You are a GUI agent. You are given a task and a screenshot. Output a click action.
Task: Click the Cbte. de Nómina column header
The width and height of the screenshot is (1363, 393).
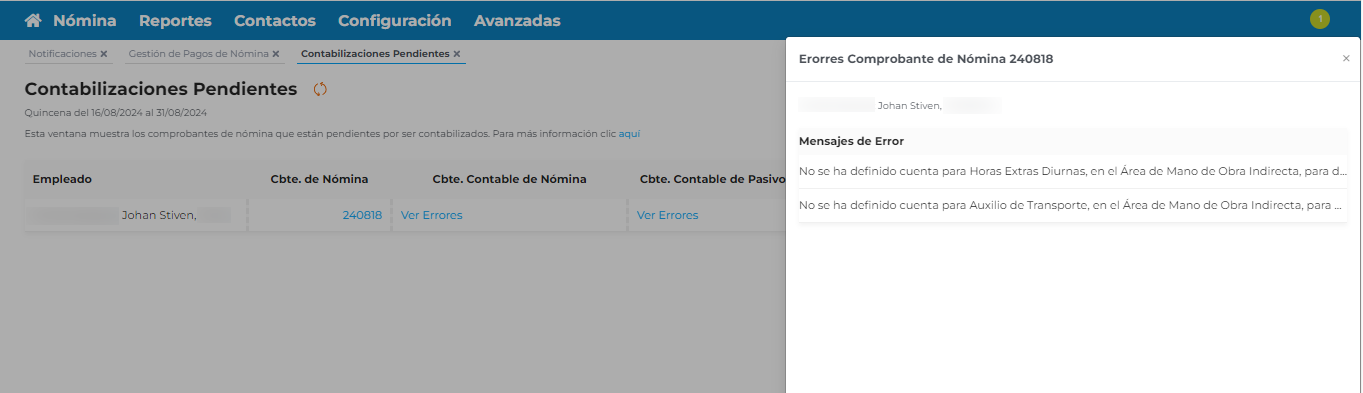pyautogui.click(x=319, y=179)
